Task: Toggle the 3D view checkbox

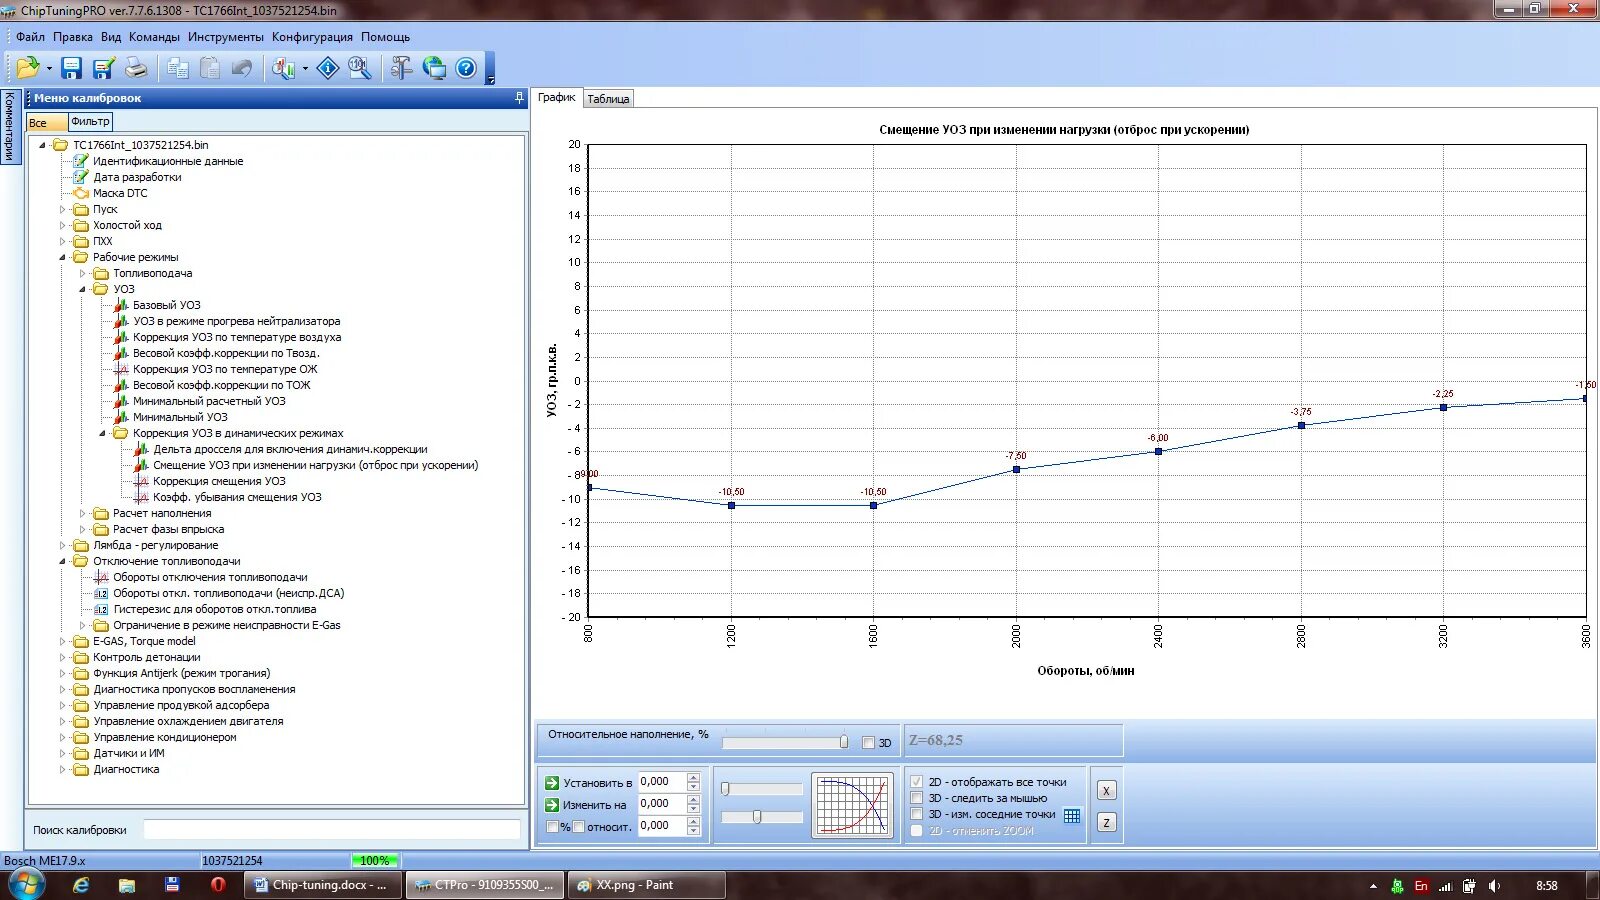Action: [868, 743]
